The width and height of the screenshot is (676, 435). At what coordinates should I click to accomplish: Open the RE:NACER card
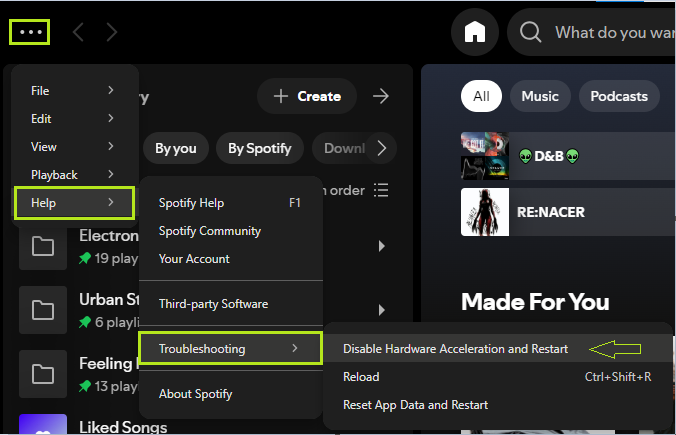(568, 212)
